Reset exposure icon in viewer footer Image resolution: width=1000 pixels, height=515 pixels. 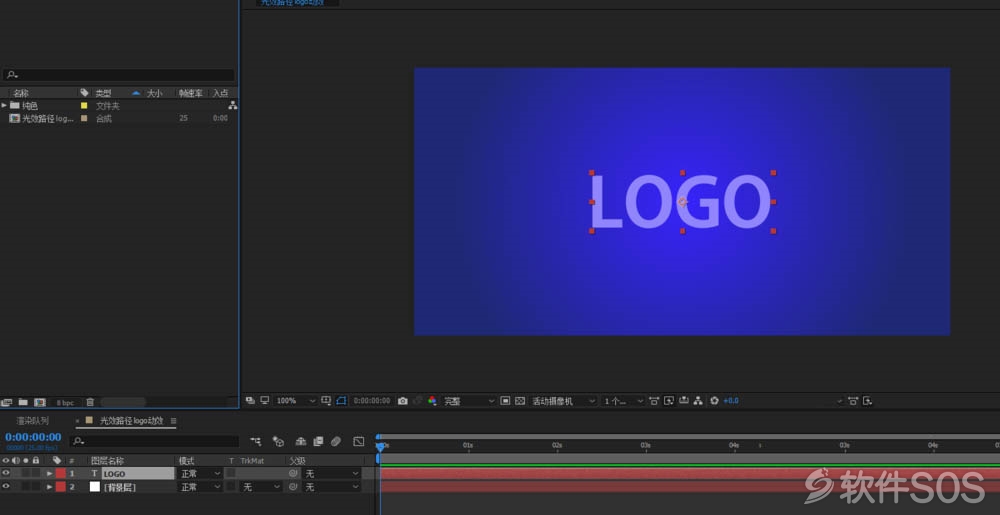[714, 400]
